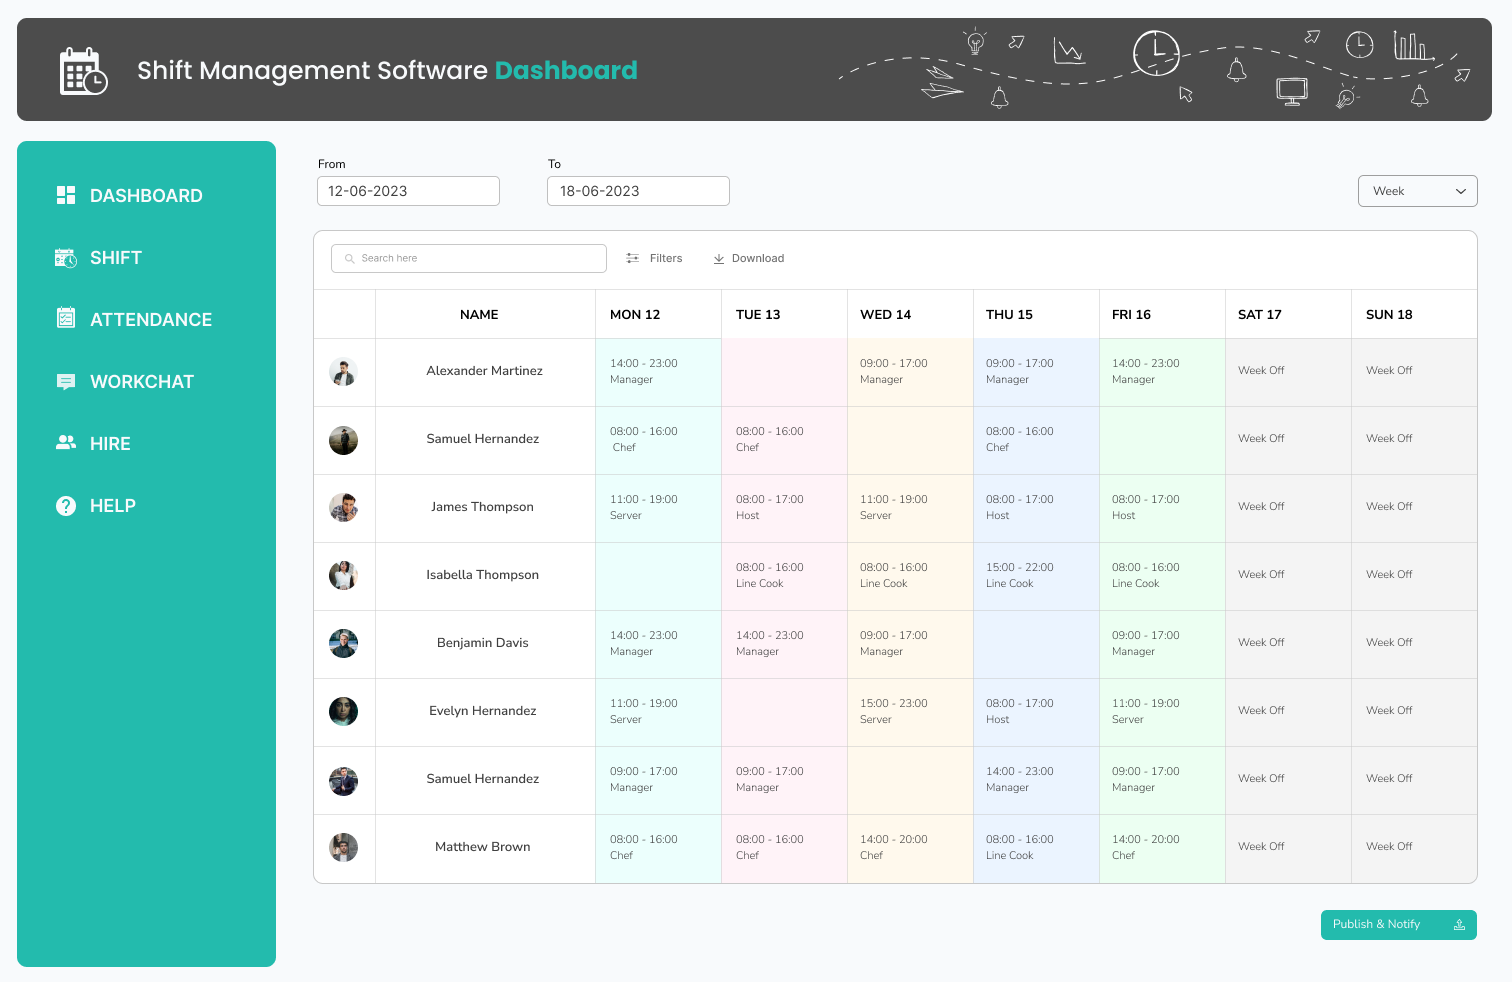Screen dimensions: 1512x982
Task: Open Workchat via its chat bubble icon
Action: 66,381
